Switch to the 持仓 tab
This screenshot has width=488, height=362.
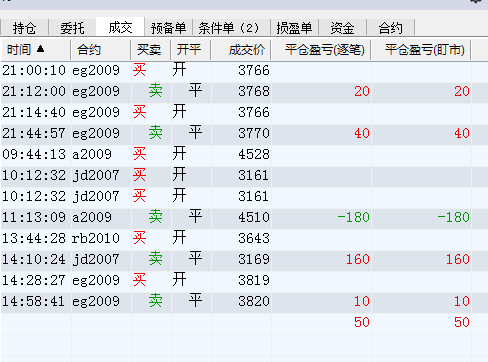[x=24, y=28]
